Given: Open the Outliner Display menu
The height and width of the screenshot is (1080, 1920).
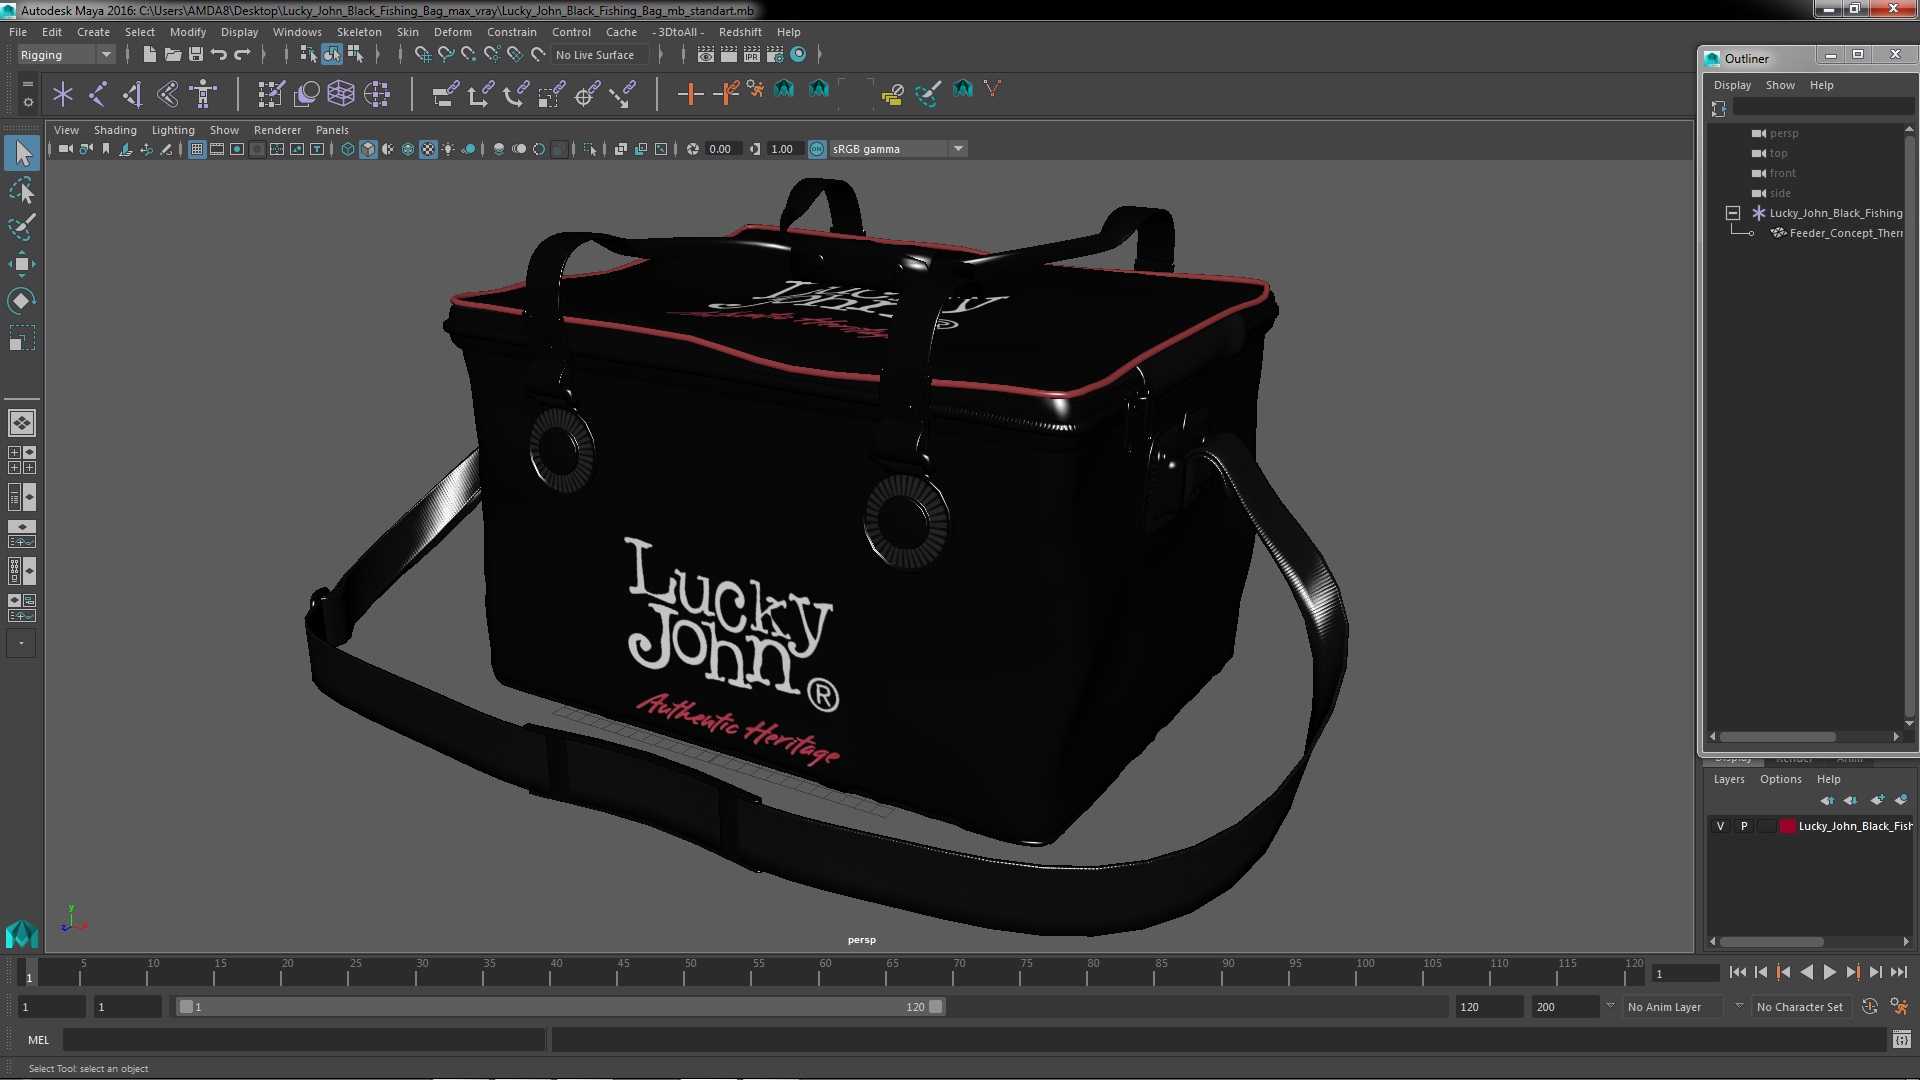Looking at the screenshot, I should [x=1732, y=85].
